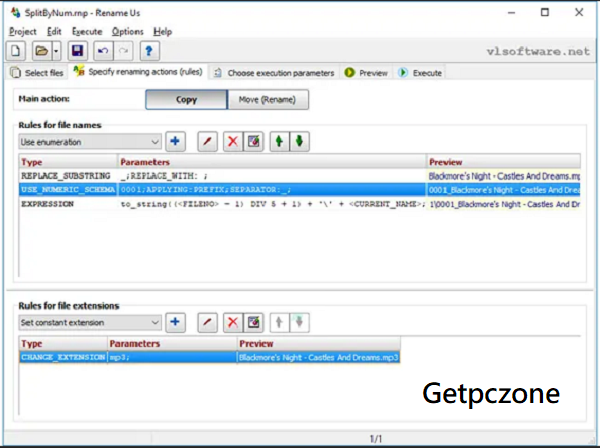Set main action to Move (Rename)

(268, 99)
